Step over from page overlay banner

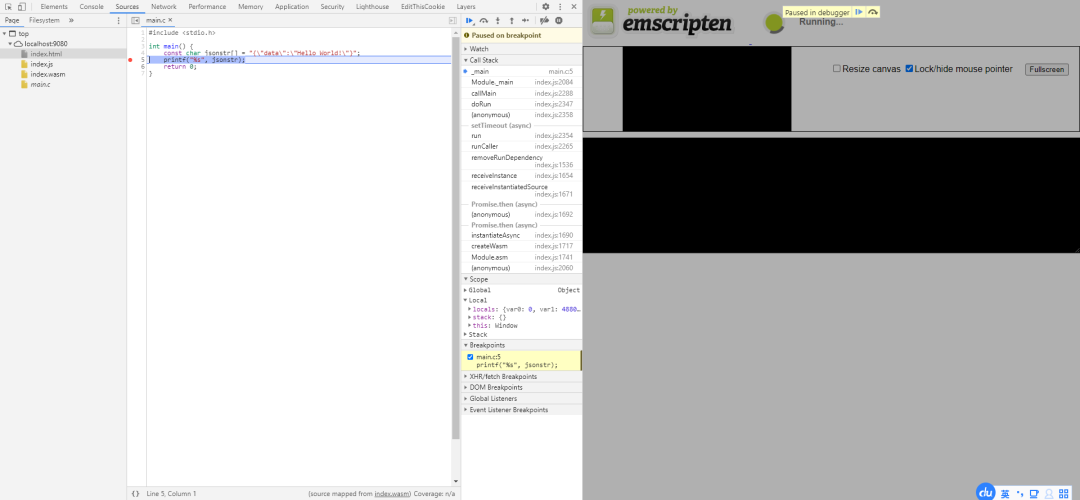tap(873, 12)
